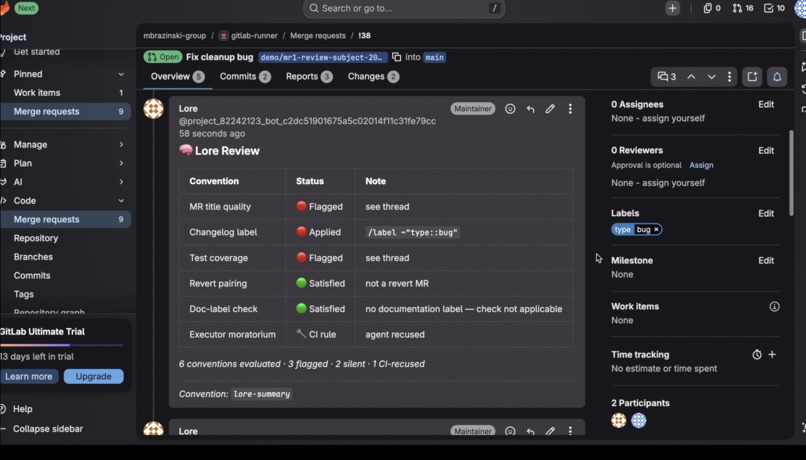
Task: Click the lore-summary convention code text
Action: (x=262, y=394)
